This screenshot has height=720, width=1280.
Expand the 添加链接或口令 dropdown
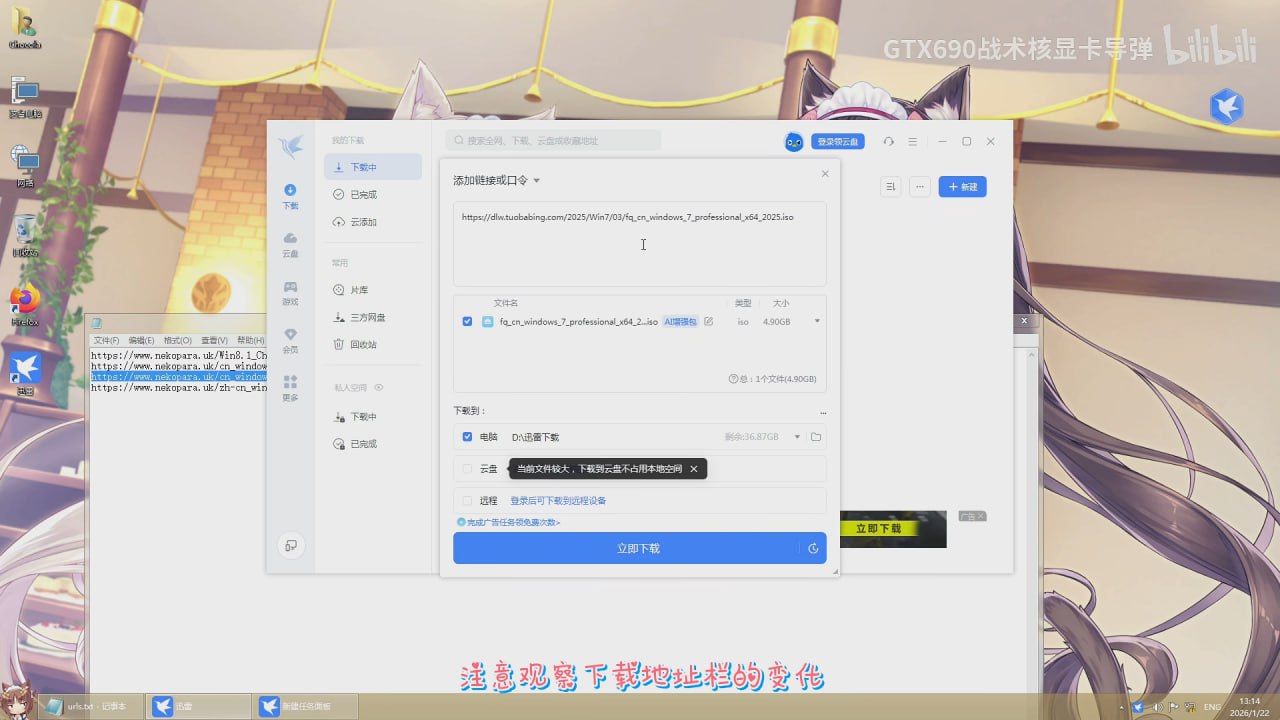536,181
